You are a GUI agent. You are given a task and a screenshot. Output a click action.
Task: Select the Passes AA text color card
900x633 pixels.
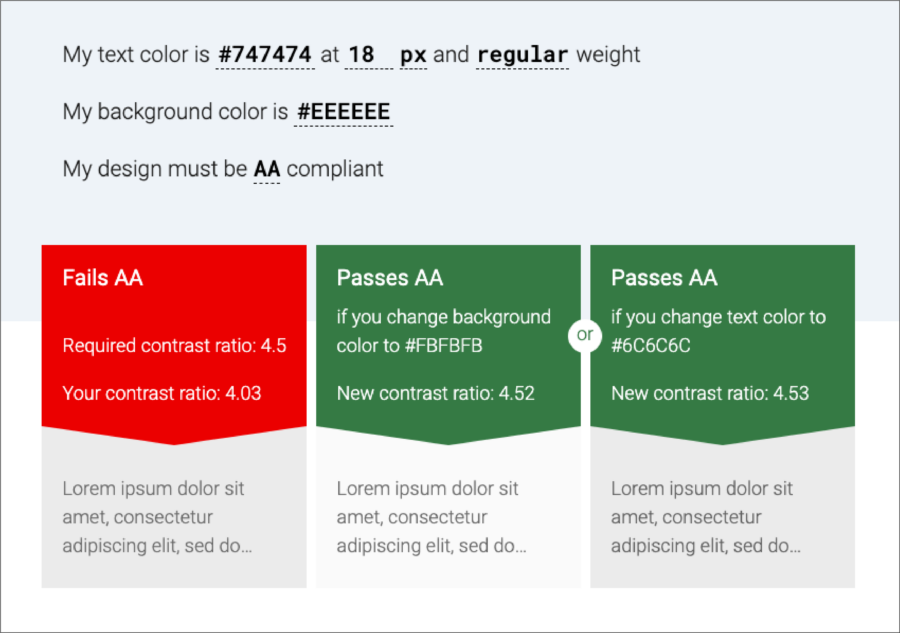[723, 344]
